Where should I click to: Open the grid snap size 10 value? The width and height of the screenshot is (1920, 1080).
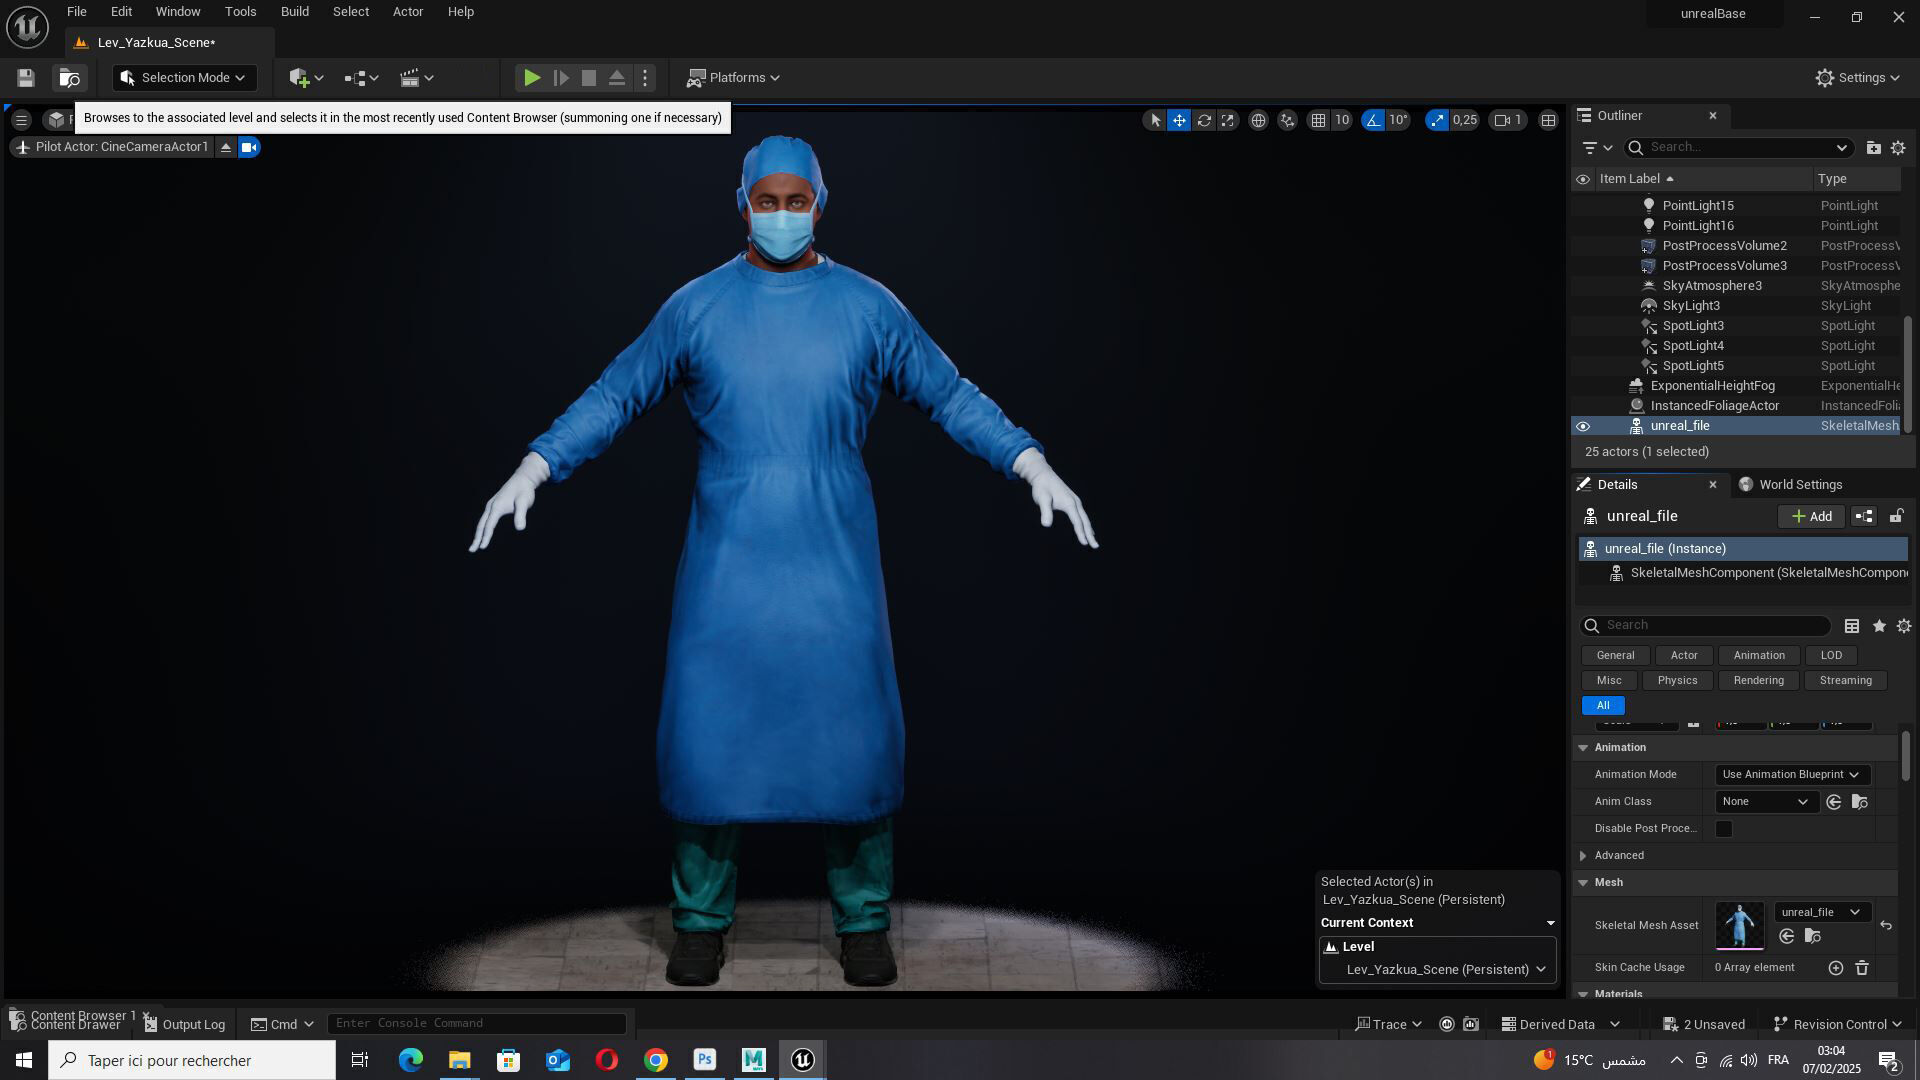pos(1342,120)
